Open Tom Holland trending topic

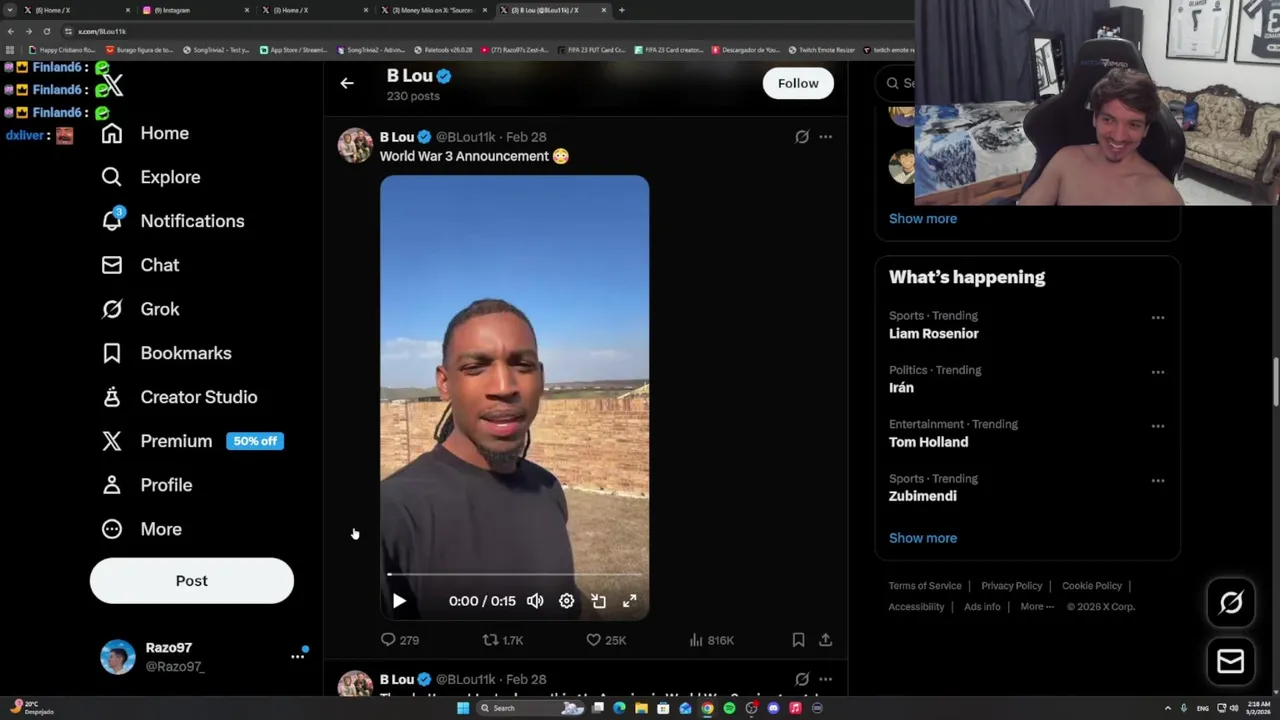point(928,442)
